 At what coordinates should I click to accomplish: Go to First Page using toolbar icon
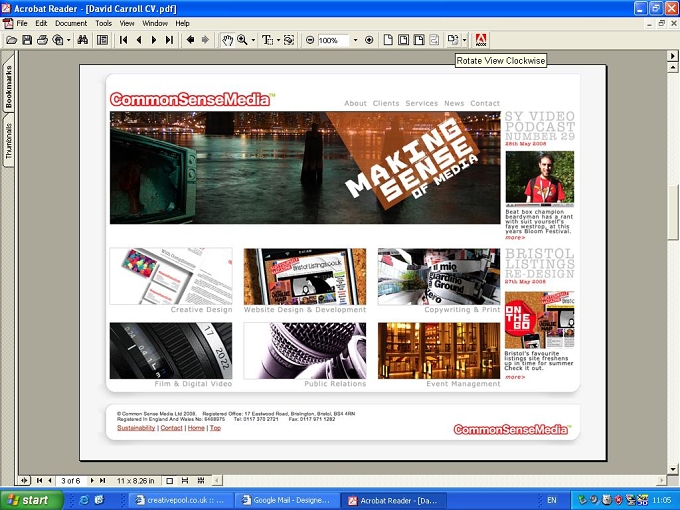click(x=124, y=40)
